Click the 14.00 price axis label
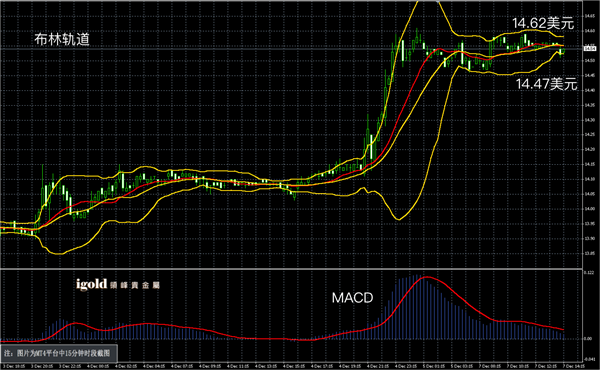 (590, 209)
